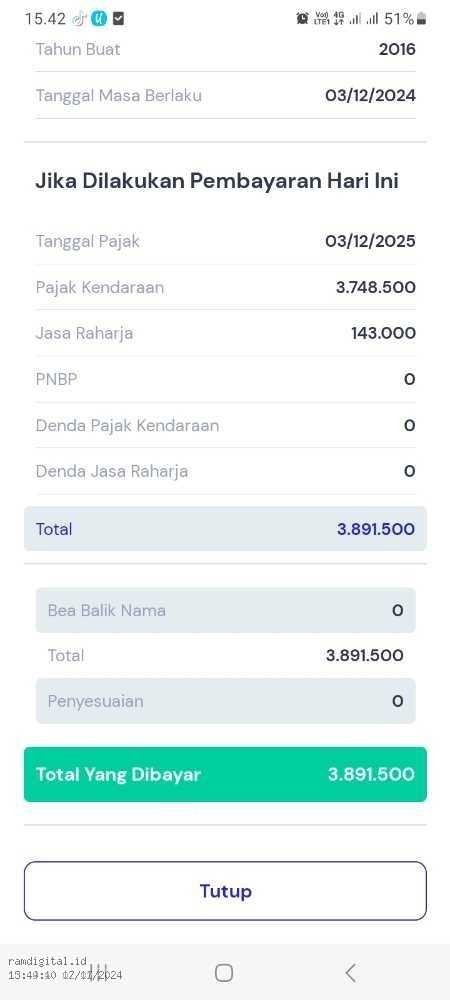Tap the blue highlighted Total row
The width and height of the screenshot is (450, 1000).
(x=225, y=529)
